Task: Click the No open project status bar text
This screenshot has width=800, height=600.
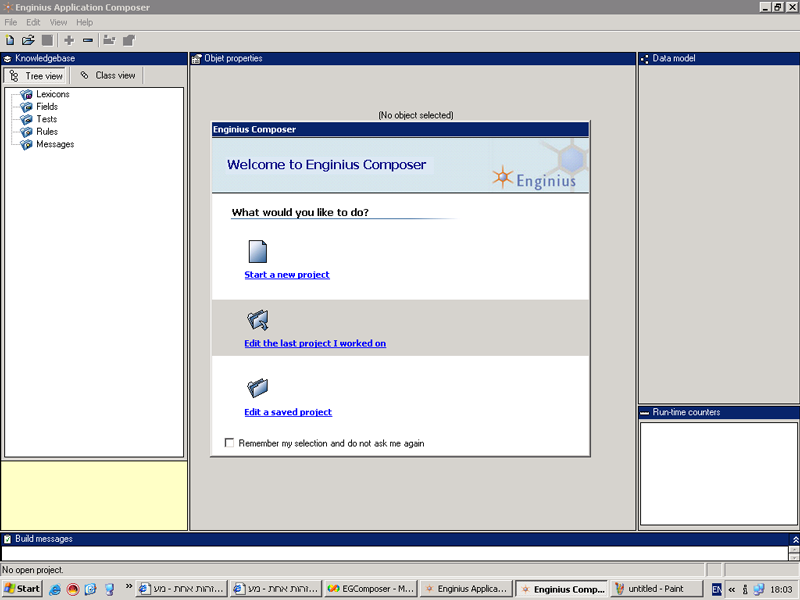Action: [x=33, y=570]
